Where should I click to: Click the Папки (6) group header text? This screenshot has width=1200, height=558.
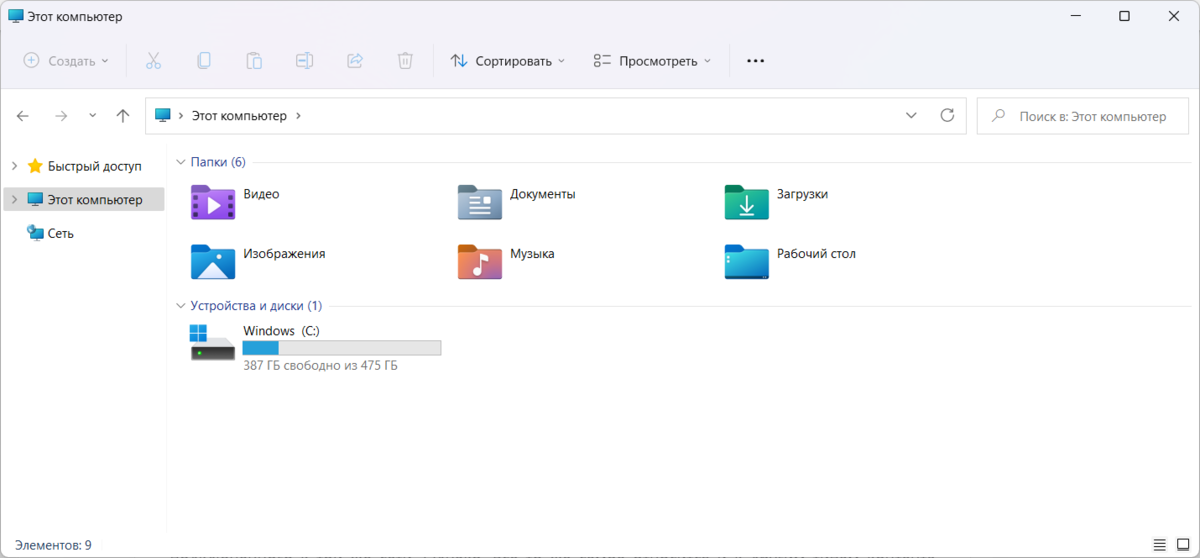(218, 162)
